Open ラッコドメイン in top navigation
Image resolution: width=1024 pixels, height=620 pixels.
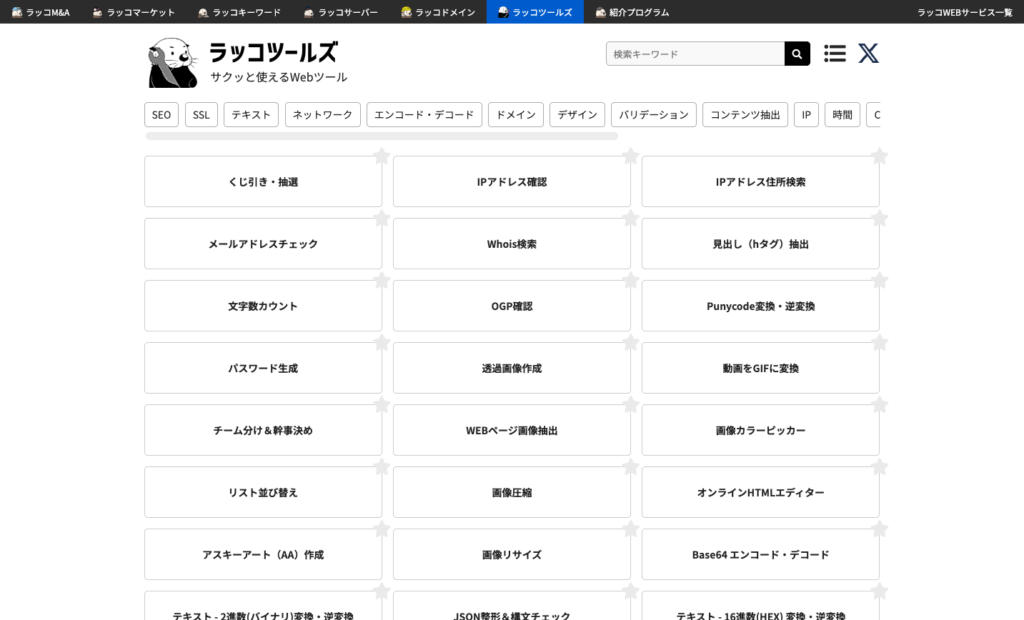438,12
